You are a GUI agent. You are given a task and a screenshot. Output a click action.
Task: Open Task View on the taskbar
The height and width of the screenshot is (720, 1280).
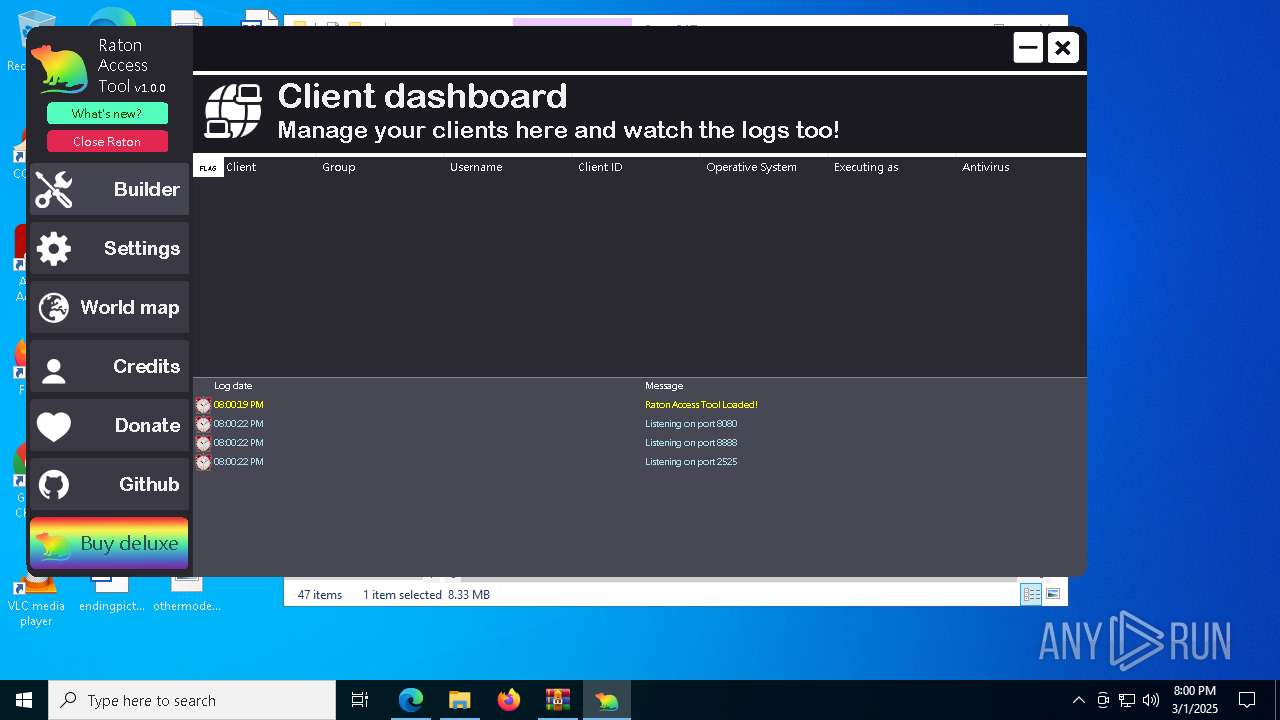(x=360, y=700)
